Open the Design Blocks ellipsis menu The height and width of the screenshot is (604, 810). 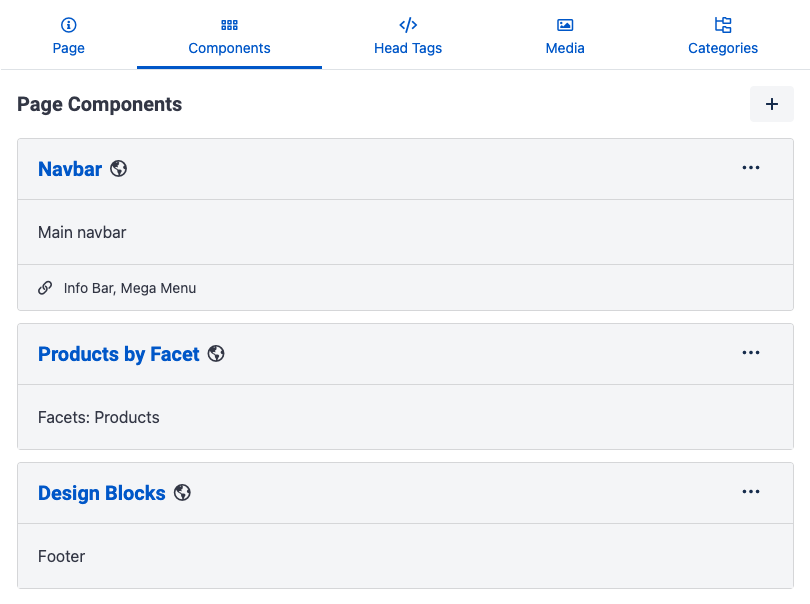[751, 491]
